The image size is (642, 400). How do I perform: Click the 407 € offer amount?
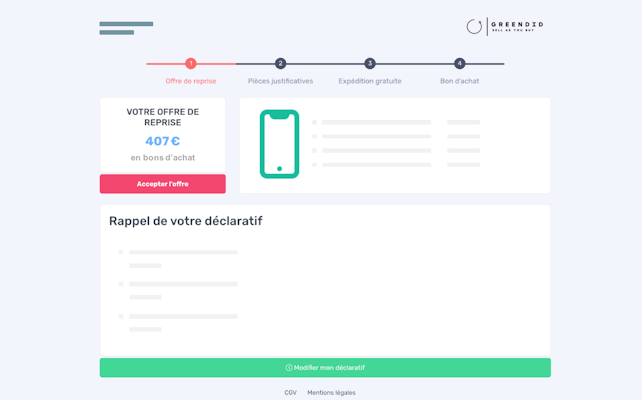tap(162, 141)
